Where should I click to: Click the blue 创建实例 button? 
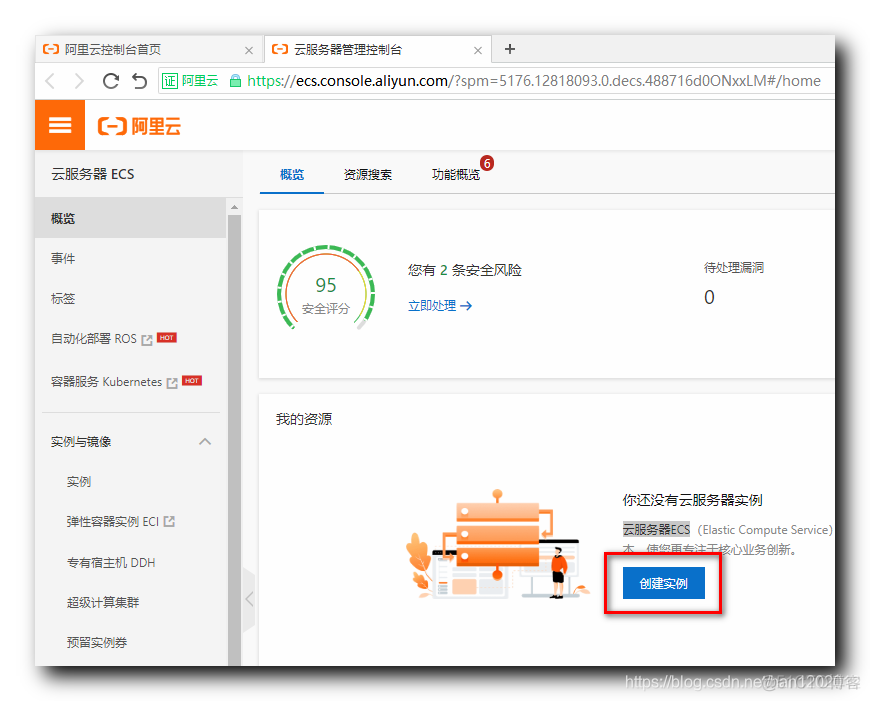tap(664, 583)
